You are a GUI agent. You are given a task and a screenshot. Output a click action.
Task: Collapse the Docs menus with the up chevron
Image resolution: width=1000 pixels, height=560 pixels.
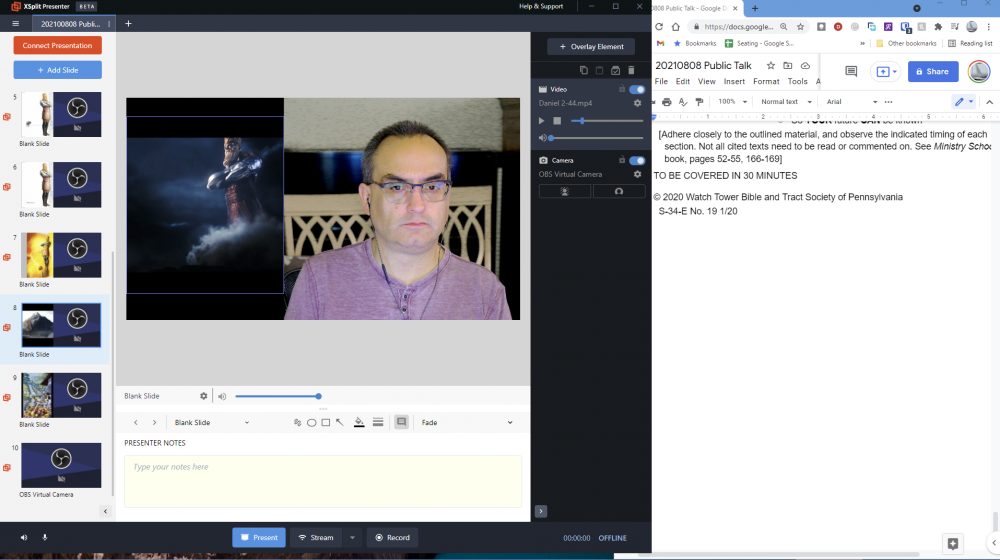(x=989, y=102)
